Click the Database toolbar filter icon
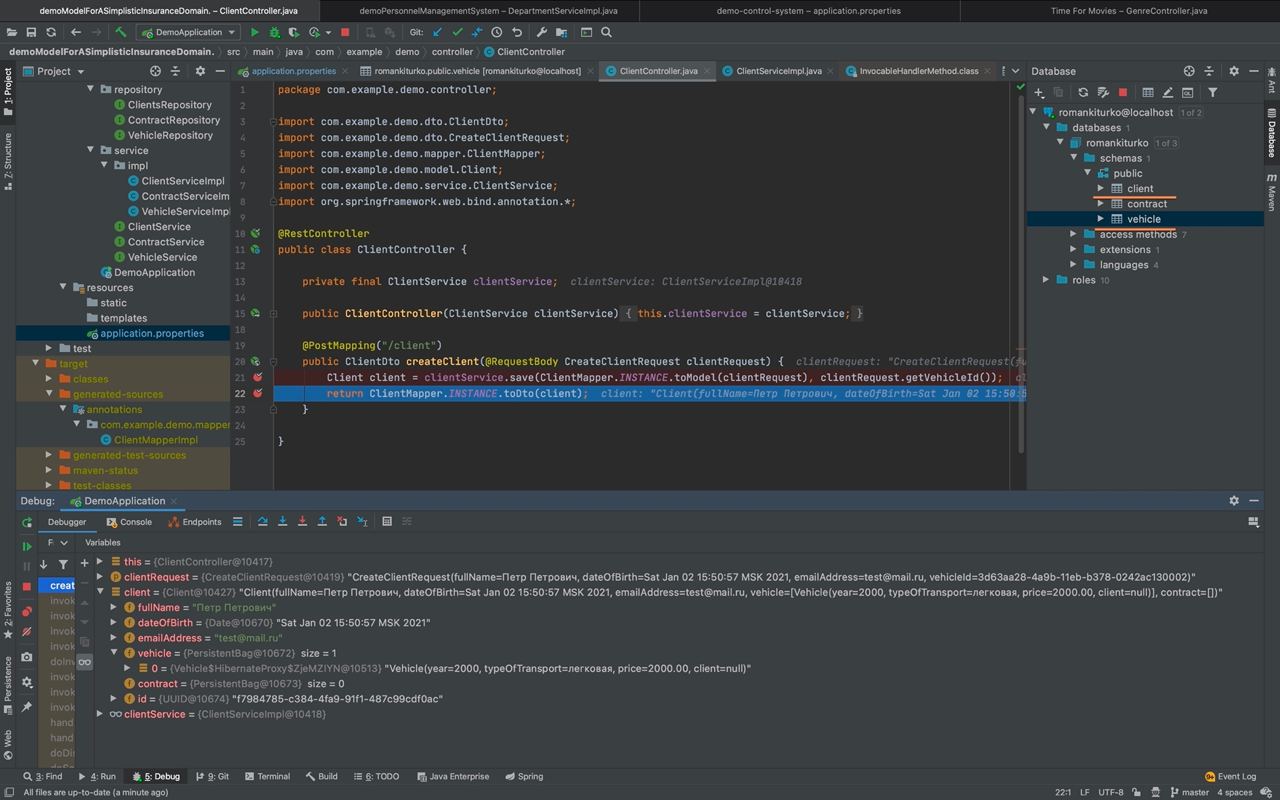This screenshot has width=1280, height=800. (x=1213, y=92)
